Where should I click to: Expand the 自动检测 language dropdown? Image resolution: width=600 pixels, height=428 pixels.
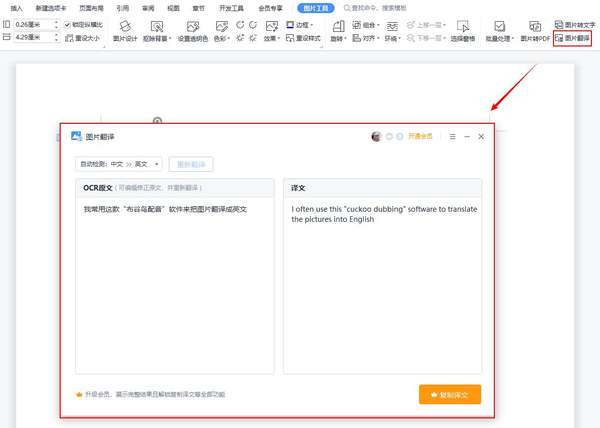pos(119,164)
